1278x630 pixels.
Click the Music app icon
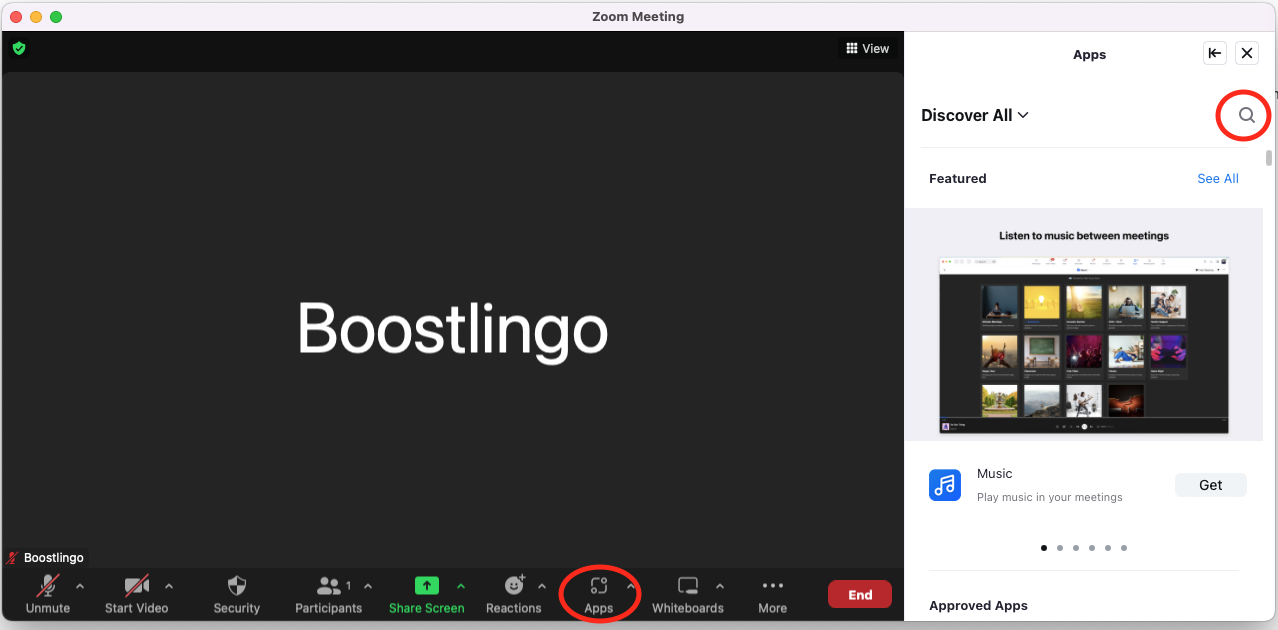pyautogui.click(x=945, y=485)
